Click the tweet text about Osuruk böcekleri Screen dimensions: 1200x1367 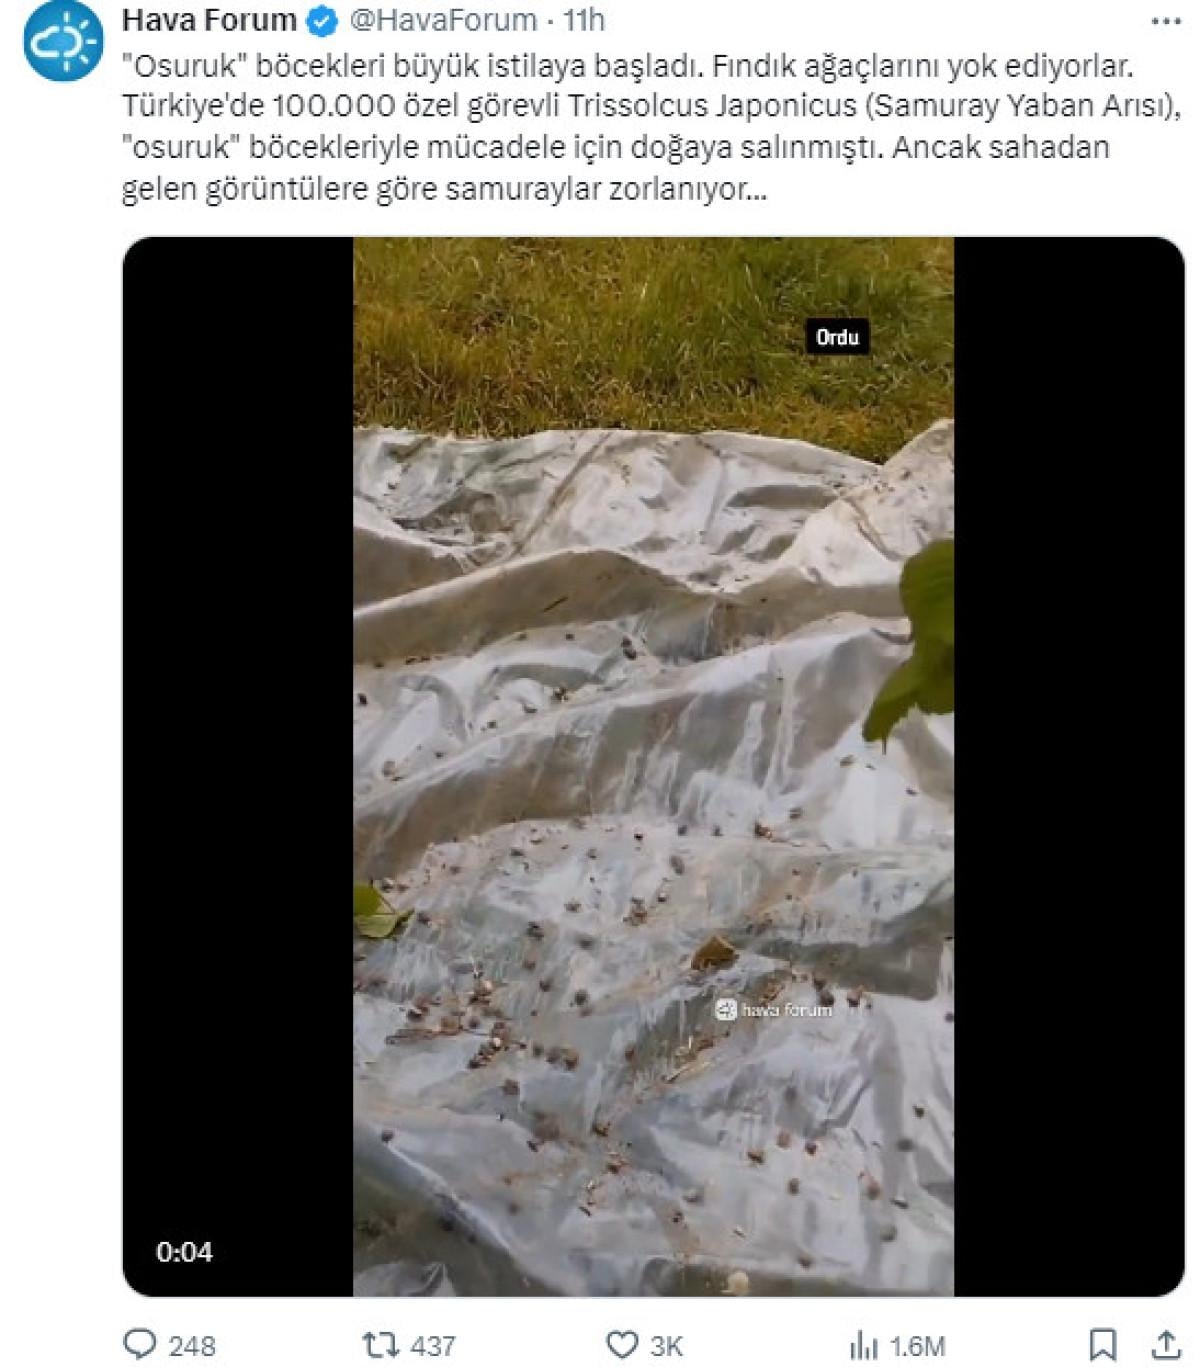651,127
